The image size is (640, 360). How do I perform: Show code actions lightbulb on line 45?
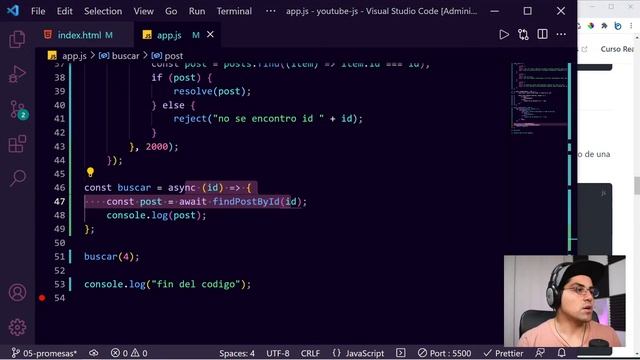pyautogui.click(x=90, y=172)
